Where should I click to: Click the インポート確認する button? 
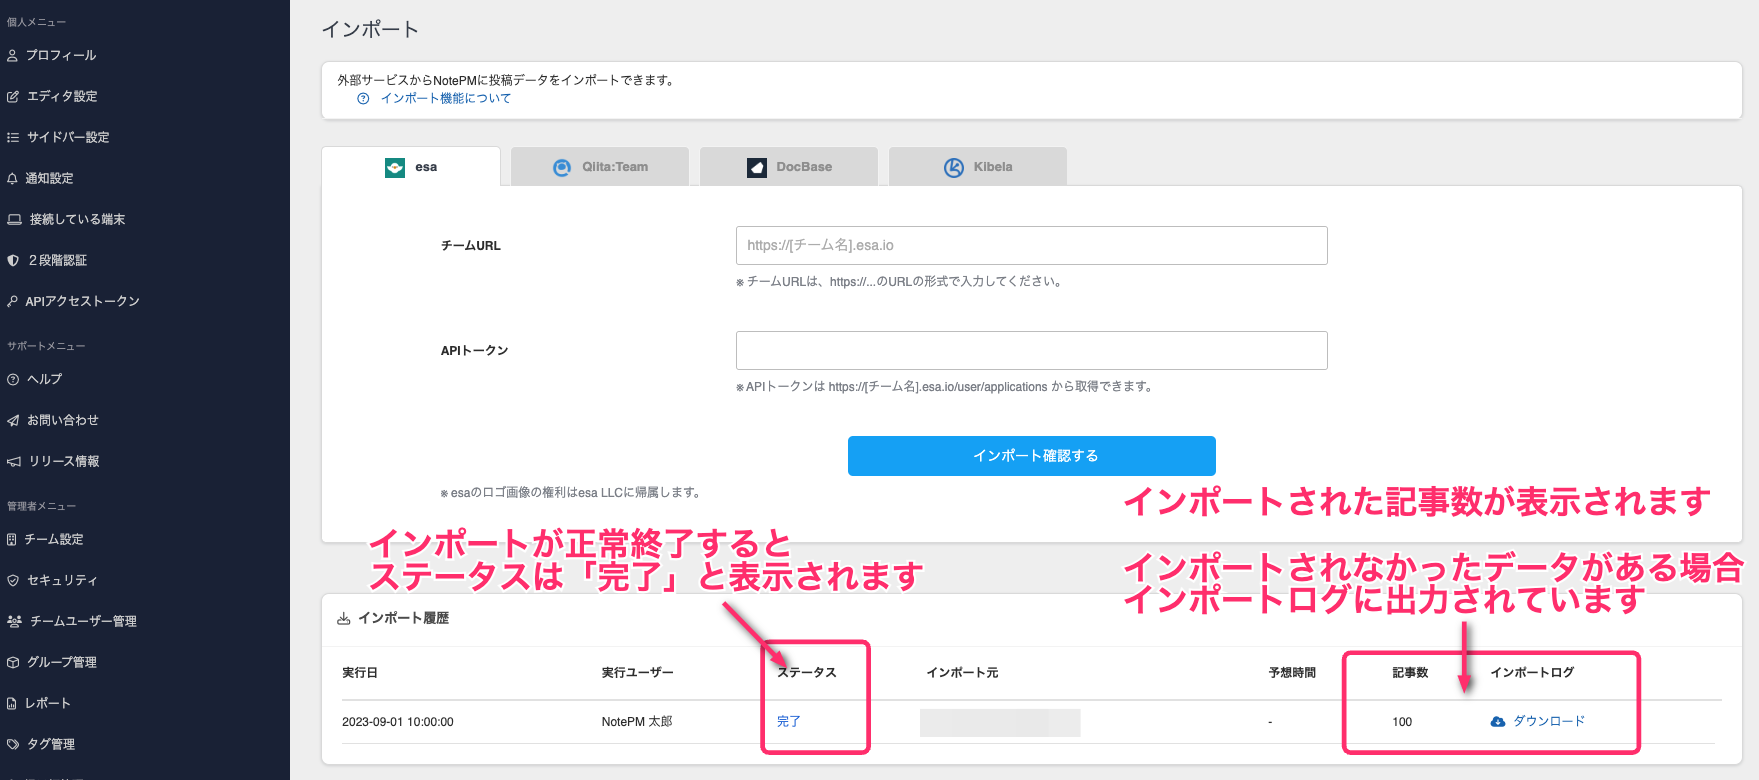[x=1032, y=456]
